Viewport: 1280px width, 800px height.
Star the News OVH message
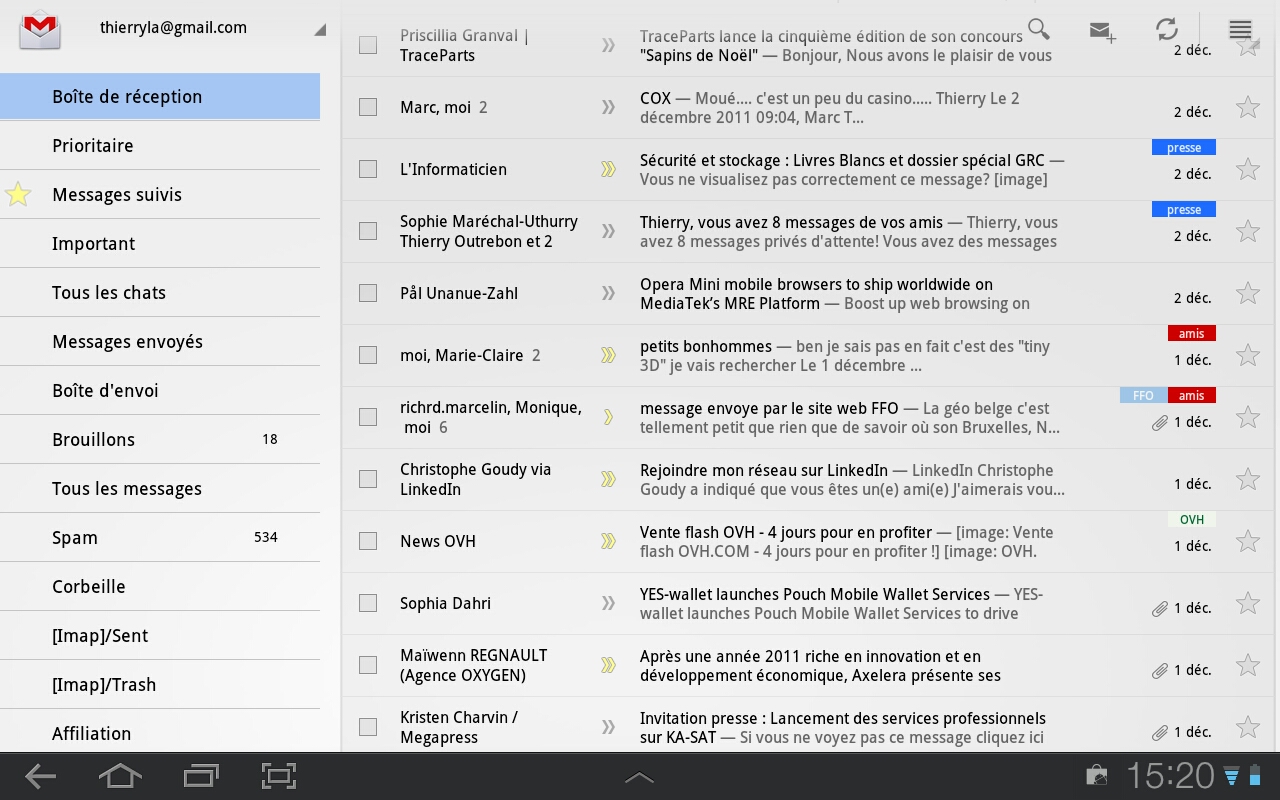[x=1247, y=541]
